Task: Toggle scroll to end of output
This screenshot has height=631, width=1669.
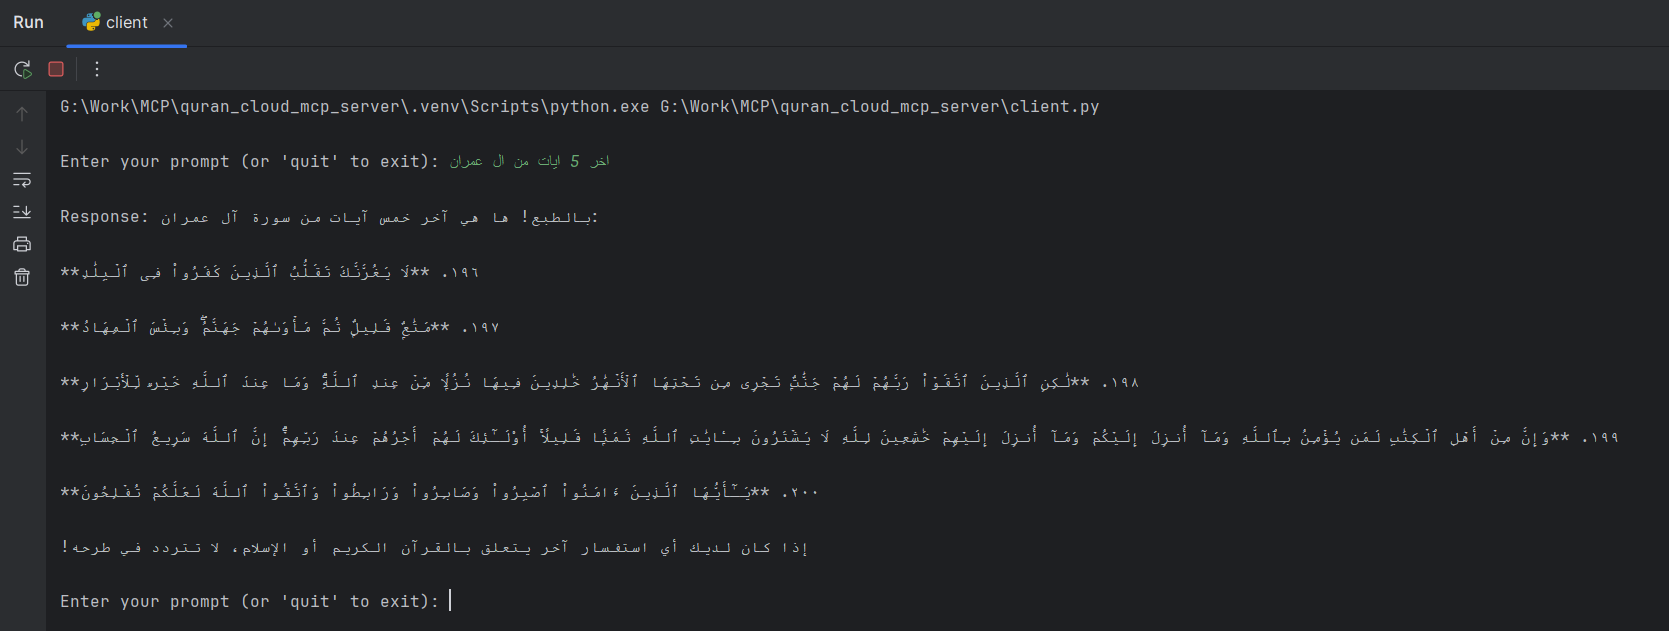Action: click(22, 212)
